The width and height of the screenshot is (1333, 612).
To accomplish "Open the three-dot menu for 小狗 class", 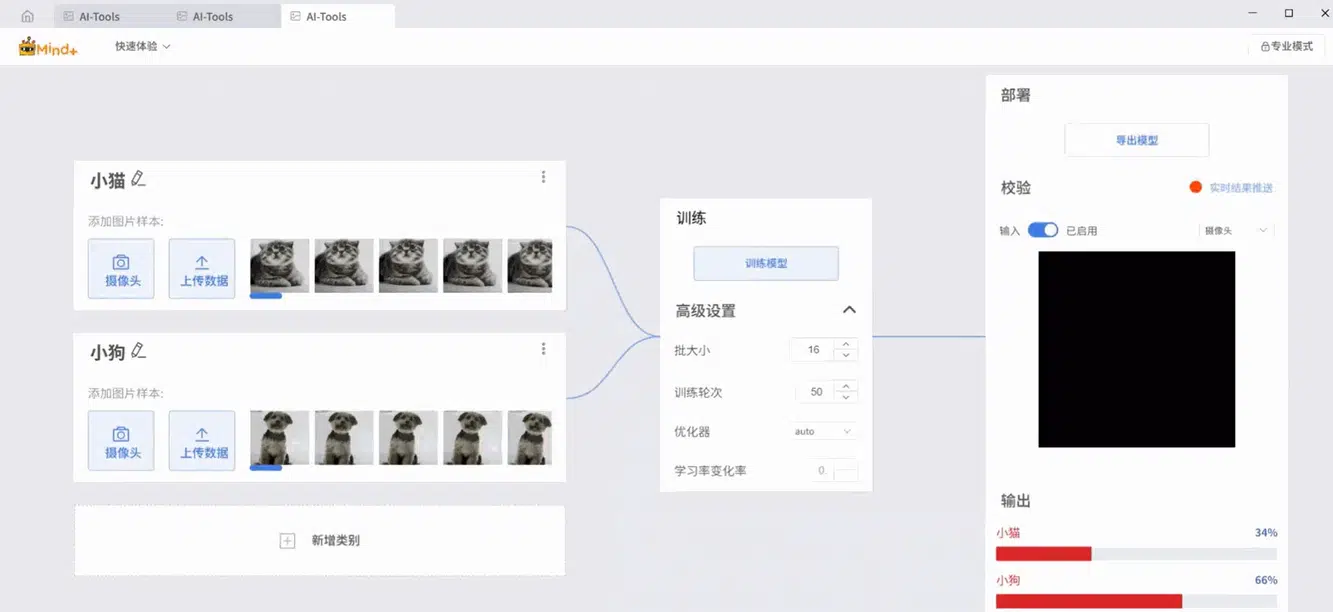I will [x=543, y=349].
